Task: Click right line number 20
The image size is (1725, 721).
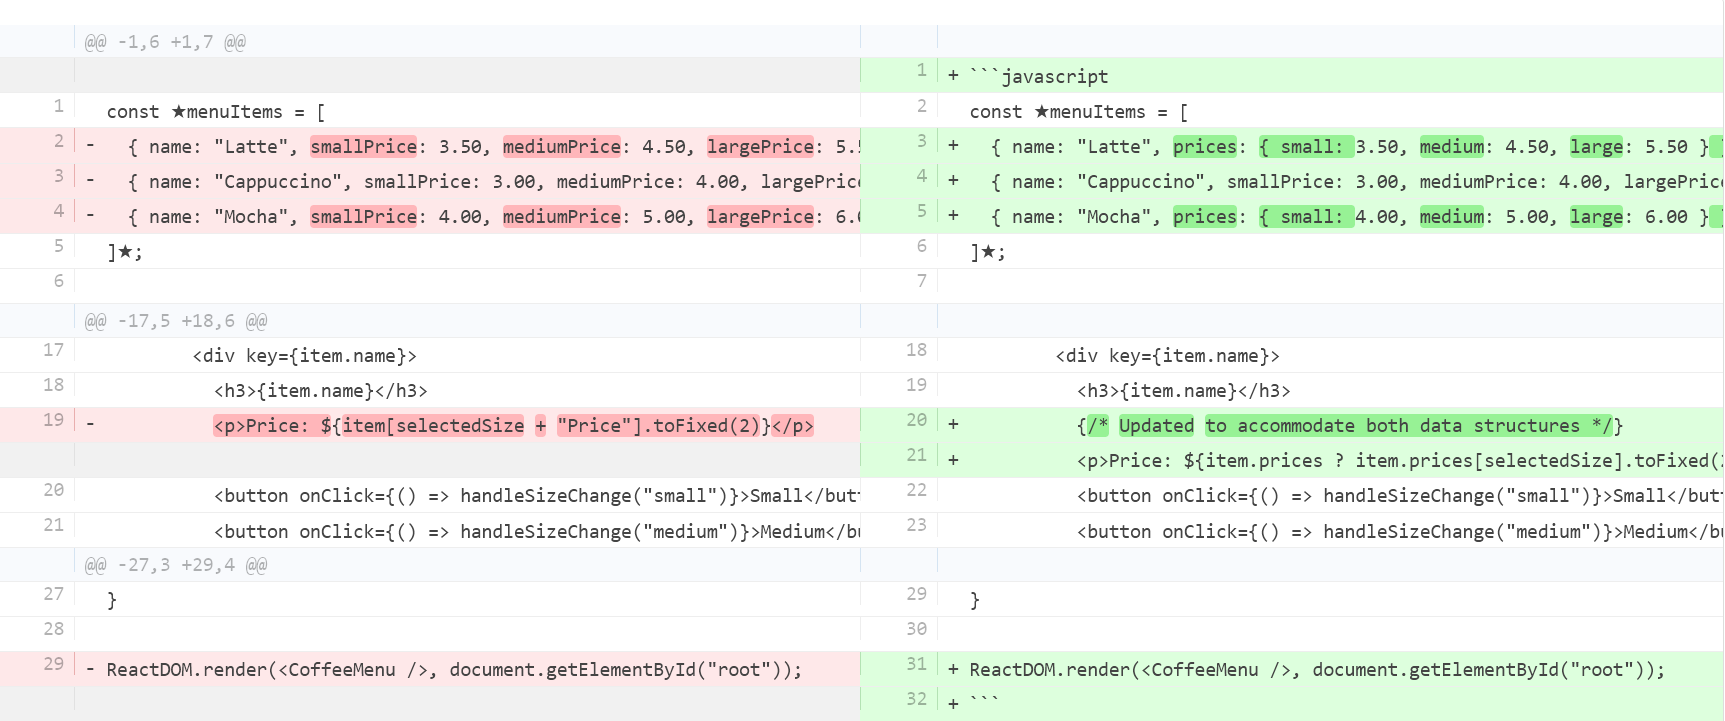Action: (917, 420)
